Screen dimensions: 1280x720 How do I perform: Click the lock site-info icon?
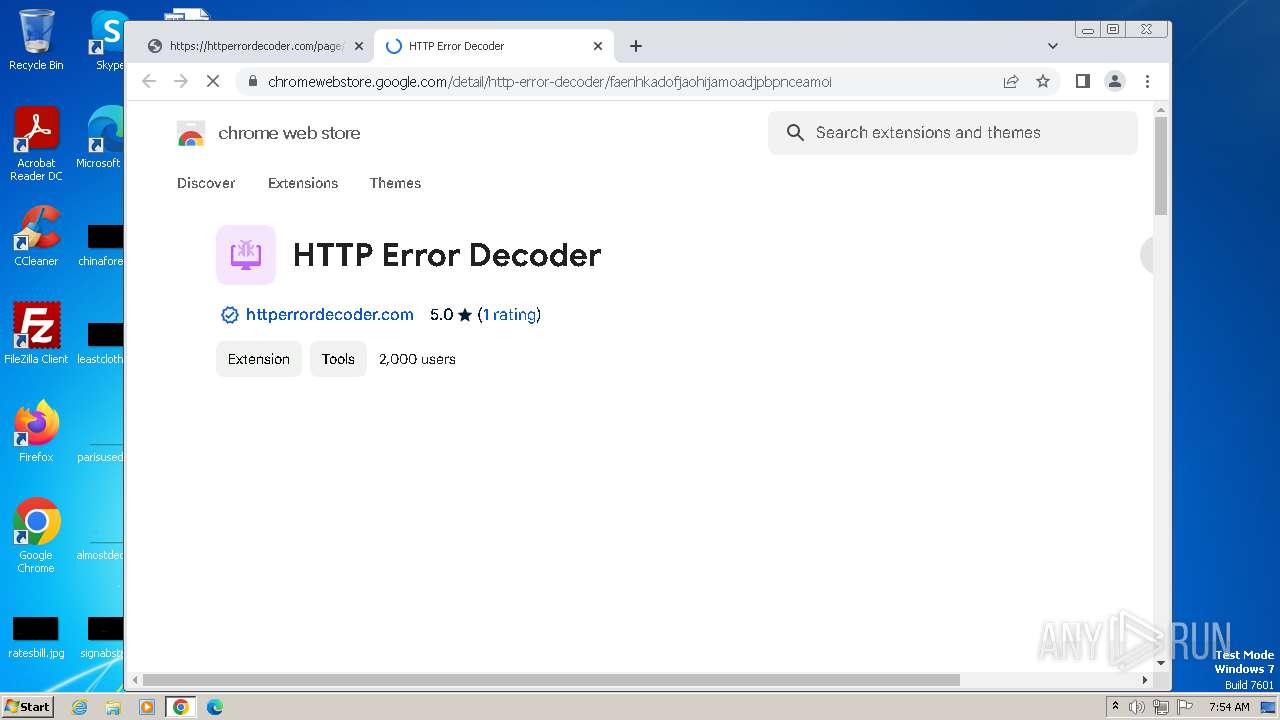pyautogui.click(x=253, y=82)
